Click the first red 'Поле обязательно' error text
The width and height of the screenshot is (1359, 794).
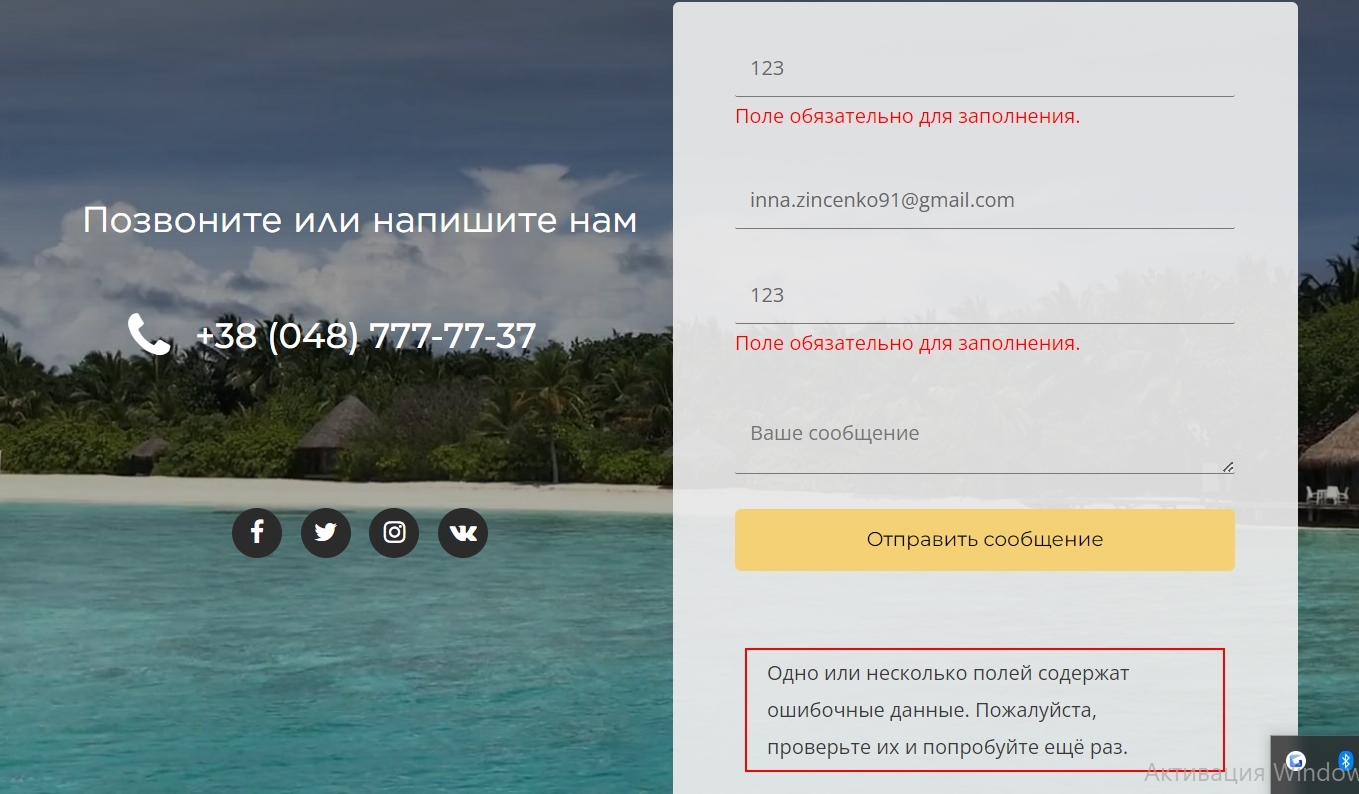908,116
